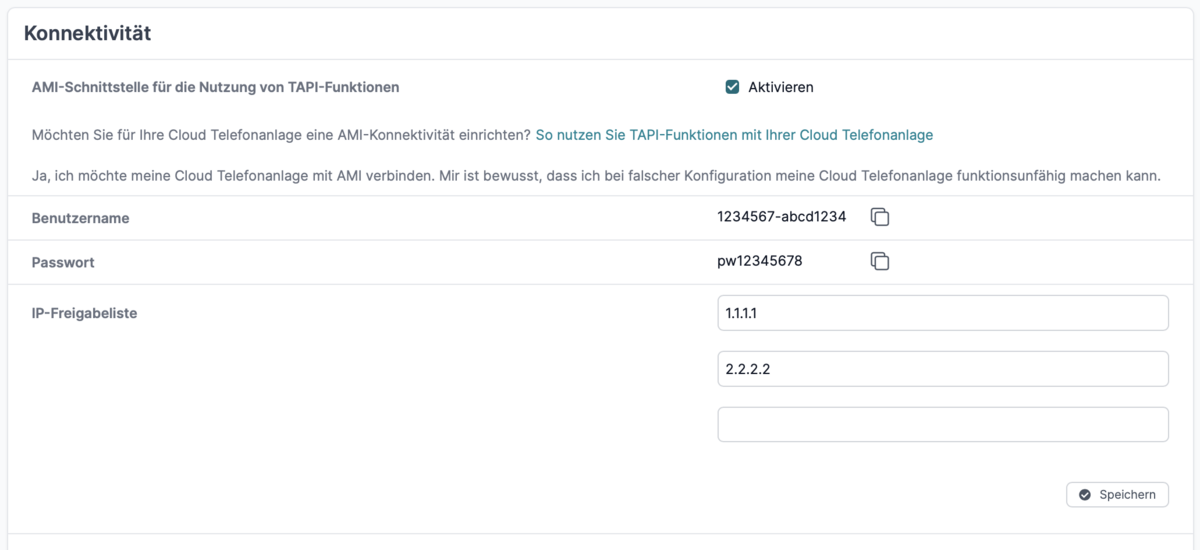Screen dimensions: 1200x550
Task: Click the Konnektivität section heading
Action: (x=87, y=34)
